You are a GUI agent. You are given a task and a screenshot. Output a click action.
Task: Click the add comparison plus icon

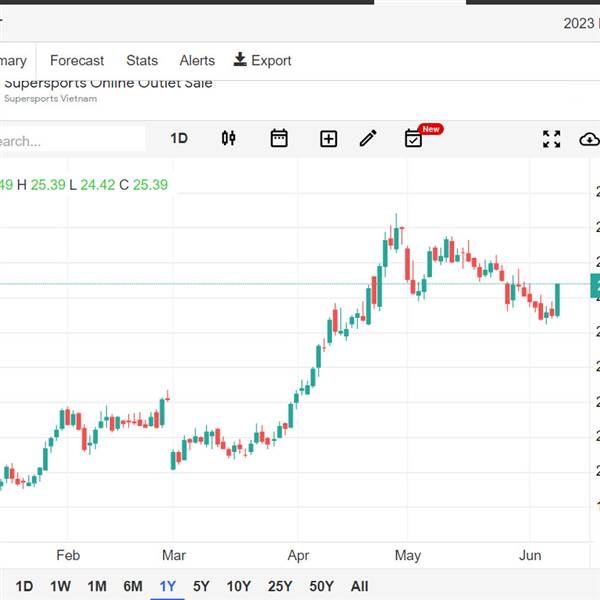(328, 139)
